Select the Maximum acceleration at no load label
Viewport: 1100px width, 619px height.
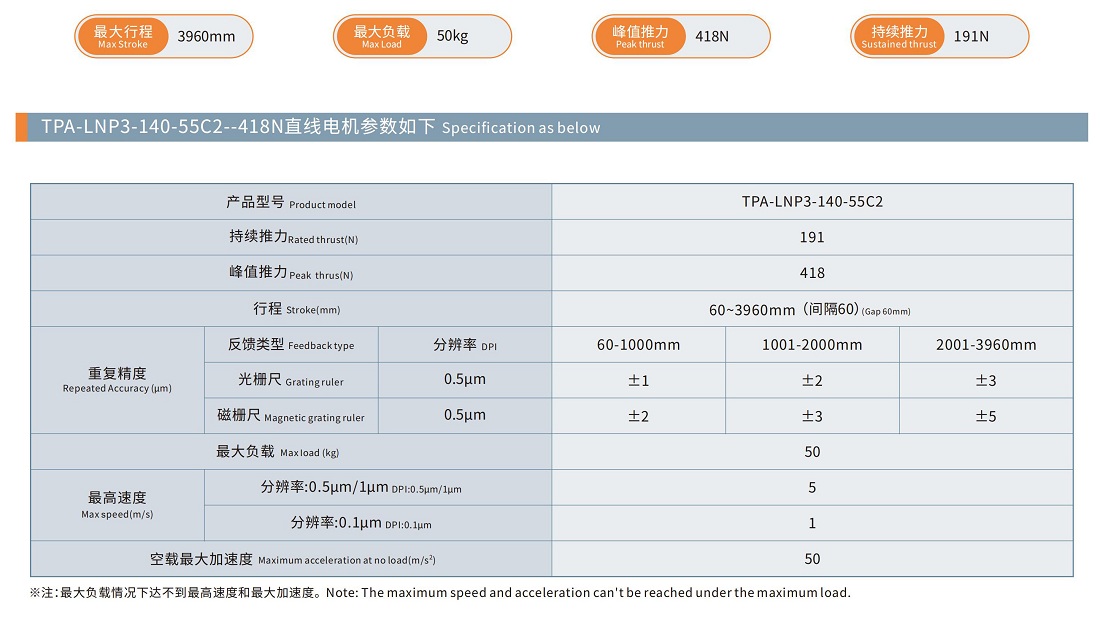tap(291, 559)
